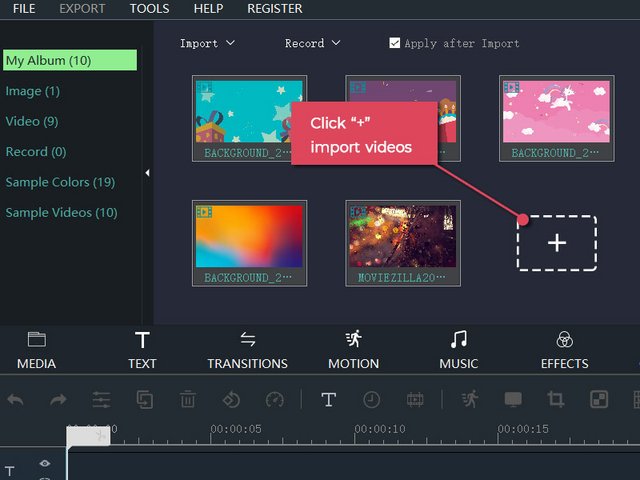Click the mosaic icon in toolbar
Screen dimensions: 640x480
click(599, 399)
